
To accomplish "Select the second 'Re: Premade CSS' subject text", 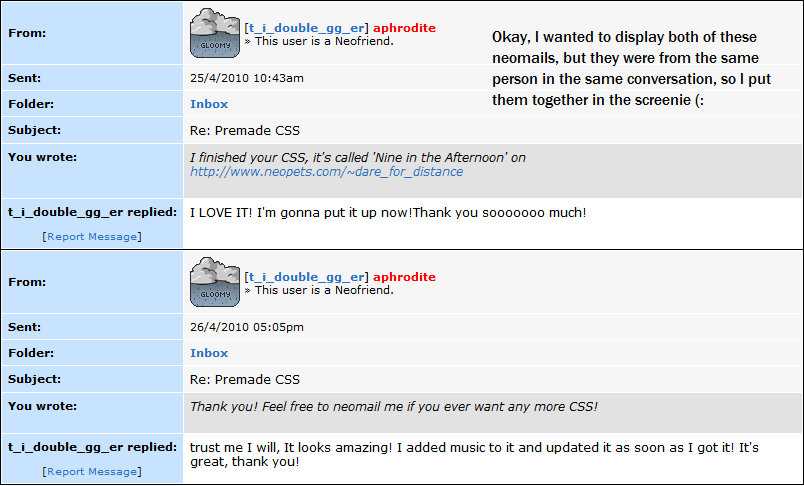I will [x=245, y=379].
